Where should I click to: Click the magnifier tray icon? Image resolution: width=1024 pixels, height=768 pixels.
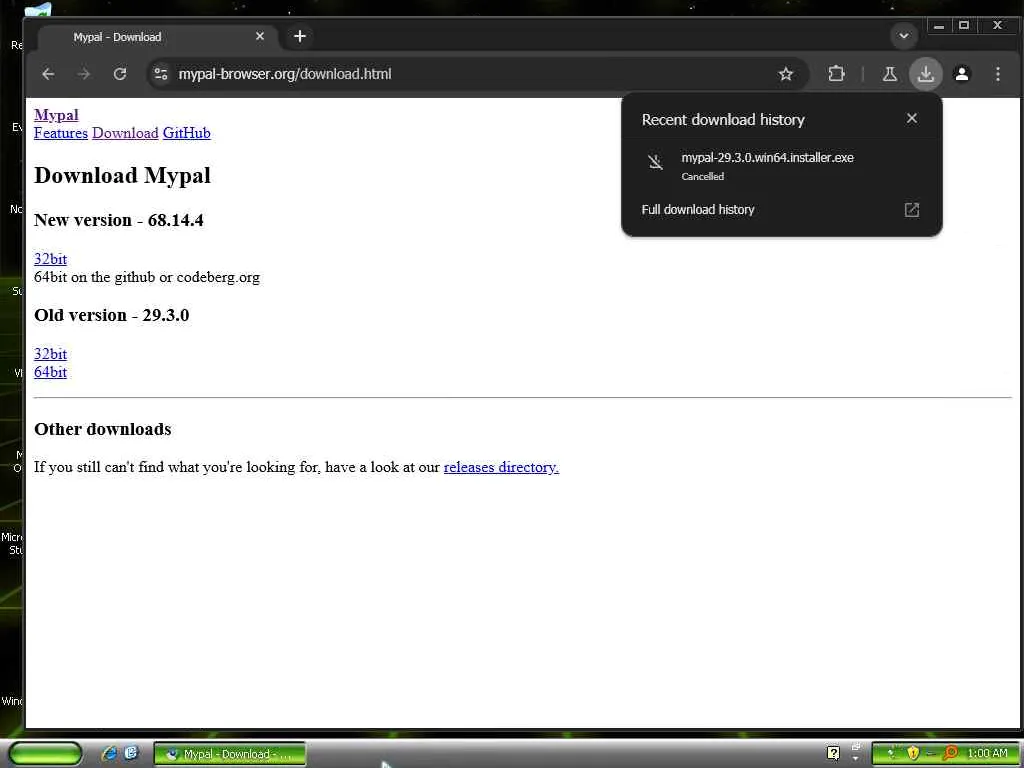(950, 754)
